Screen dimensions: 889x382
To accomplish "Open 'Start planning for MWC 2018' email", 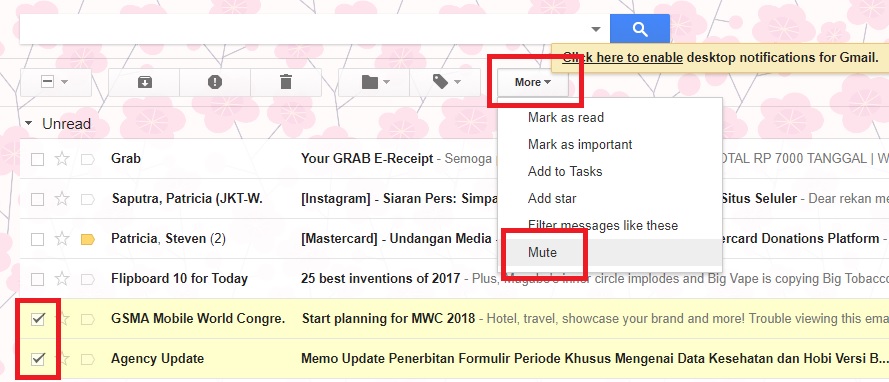I will (x=388, y=319).
